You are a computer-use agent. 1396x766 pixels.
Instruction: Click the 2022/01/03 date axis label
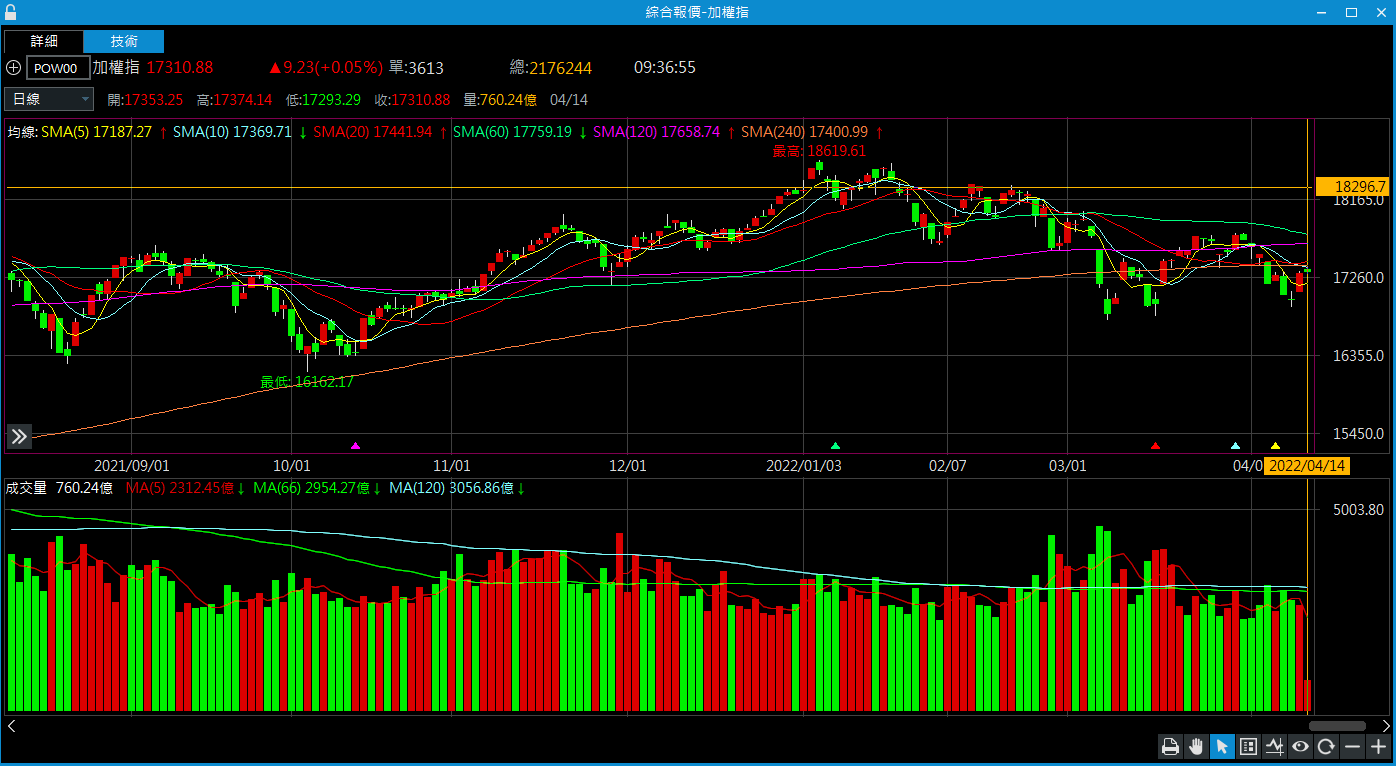[804, 466]
